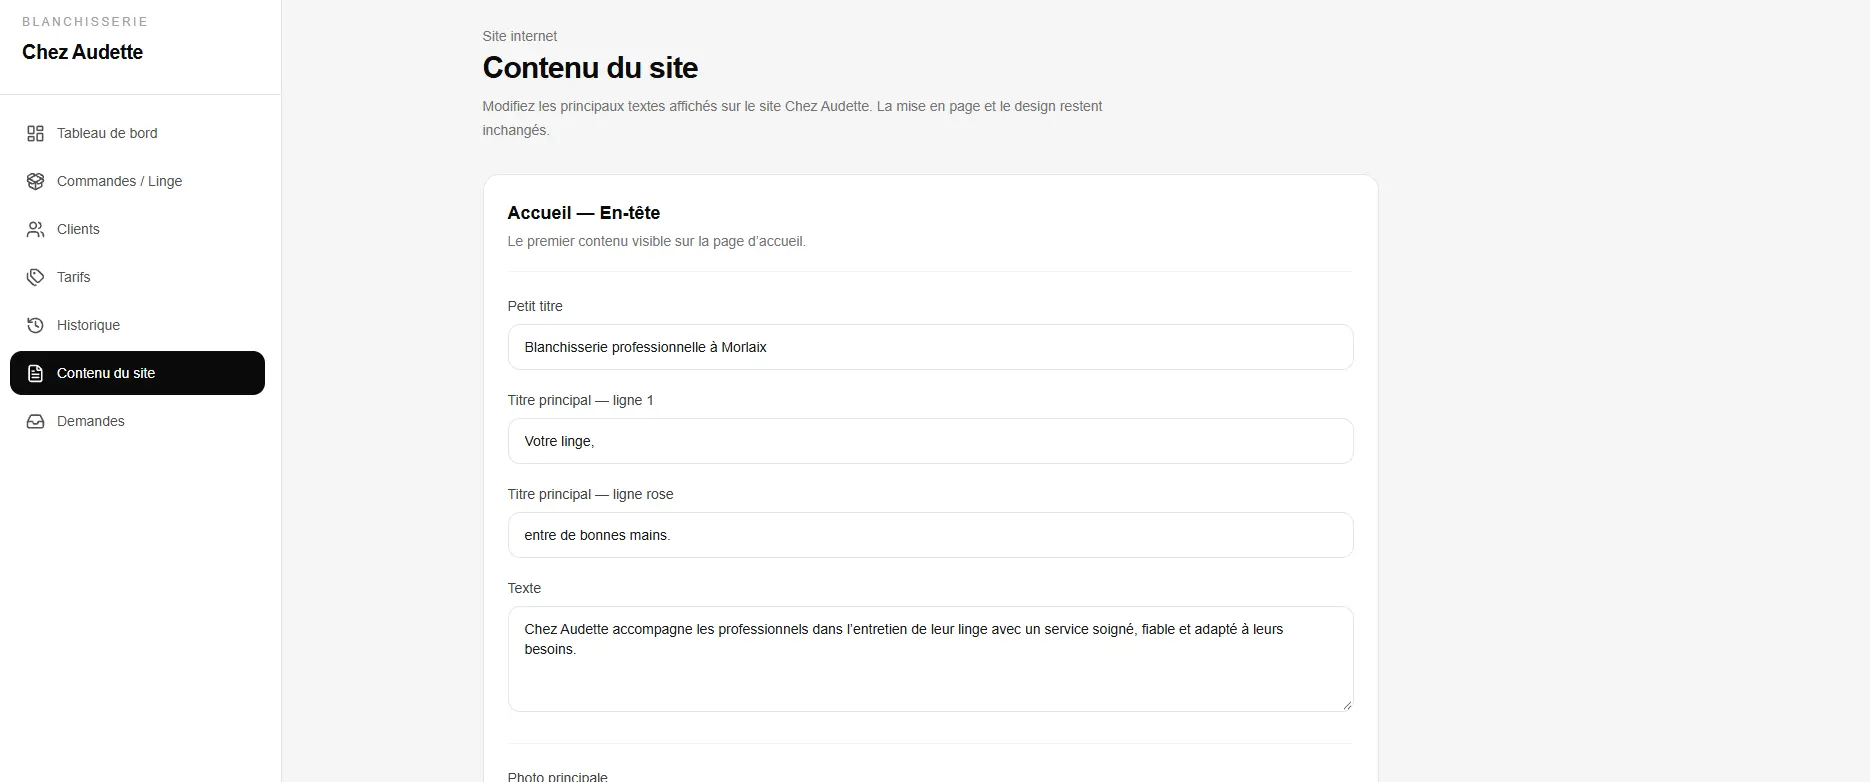Click the Chez Audette brand title

tap(82, 52)
